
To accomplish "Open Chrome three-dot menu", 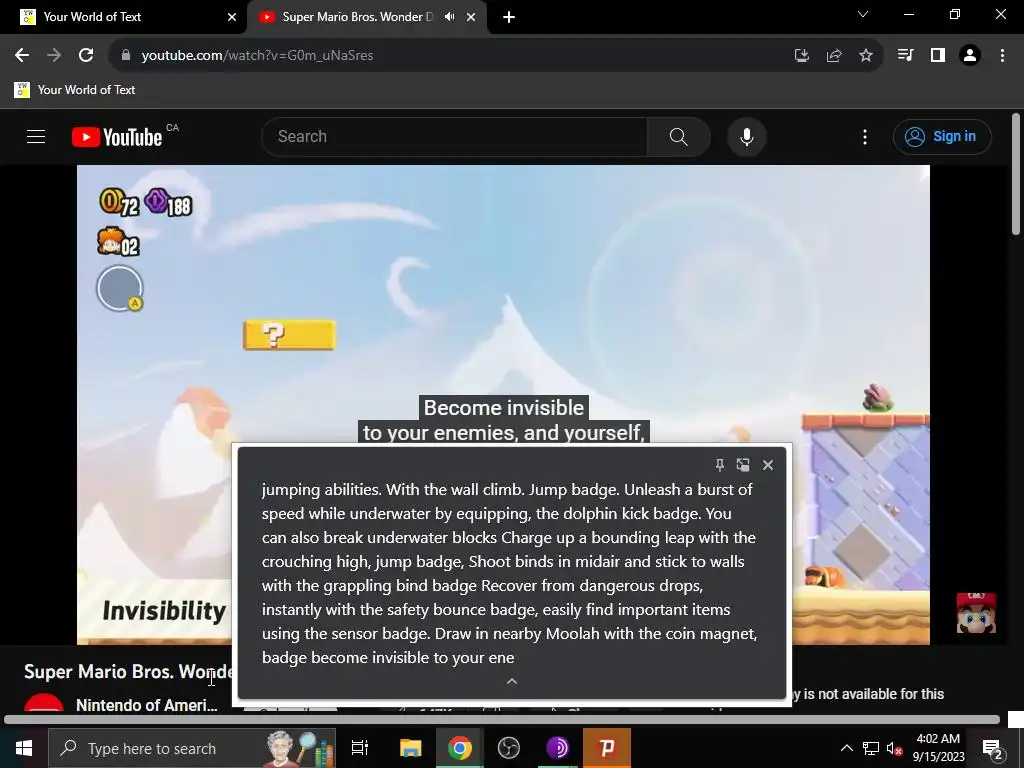I will (x=1002, y=56).
